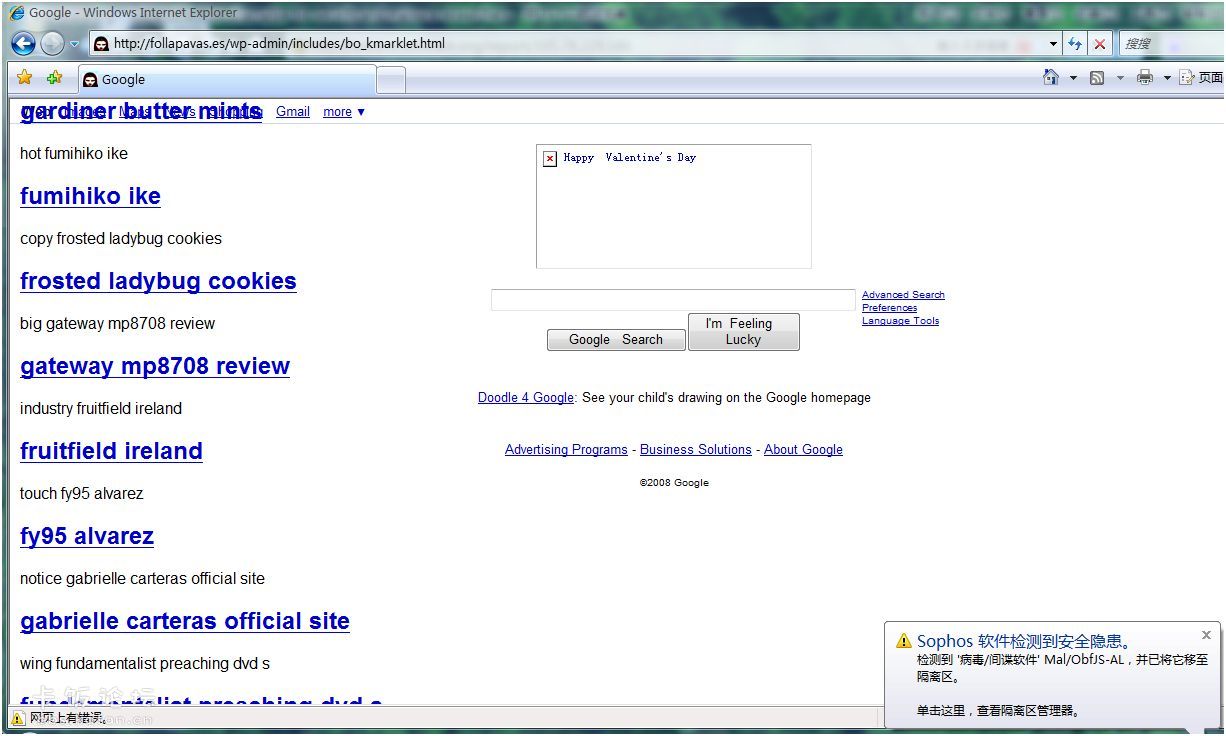The height and width of the screenshot is (736, 1226).
Task: Click the red Stop loading icon
Action: [1100, 44]
